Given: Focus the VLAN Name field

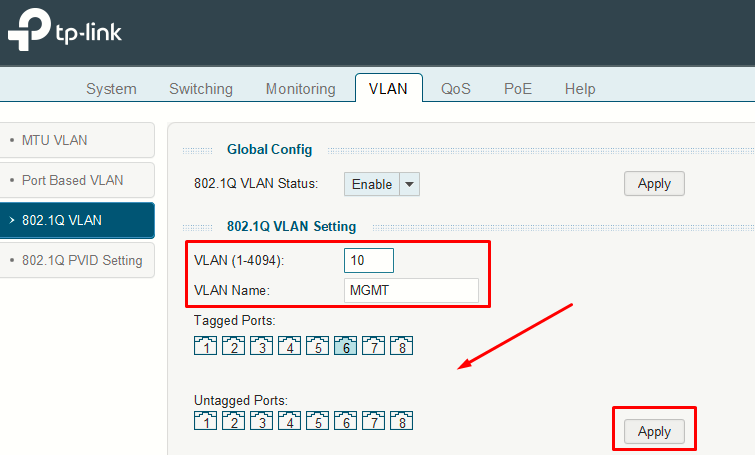Looking at the screenshot, I should point(411,290).
